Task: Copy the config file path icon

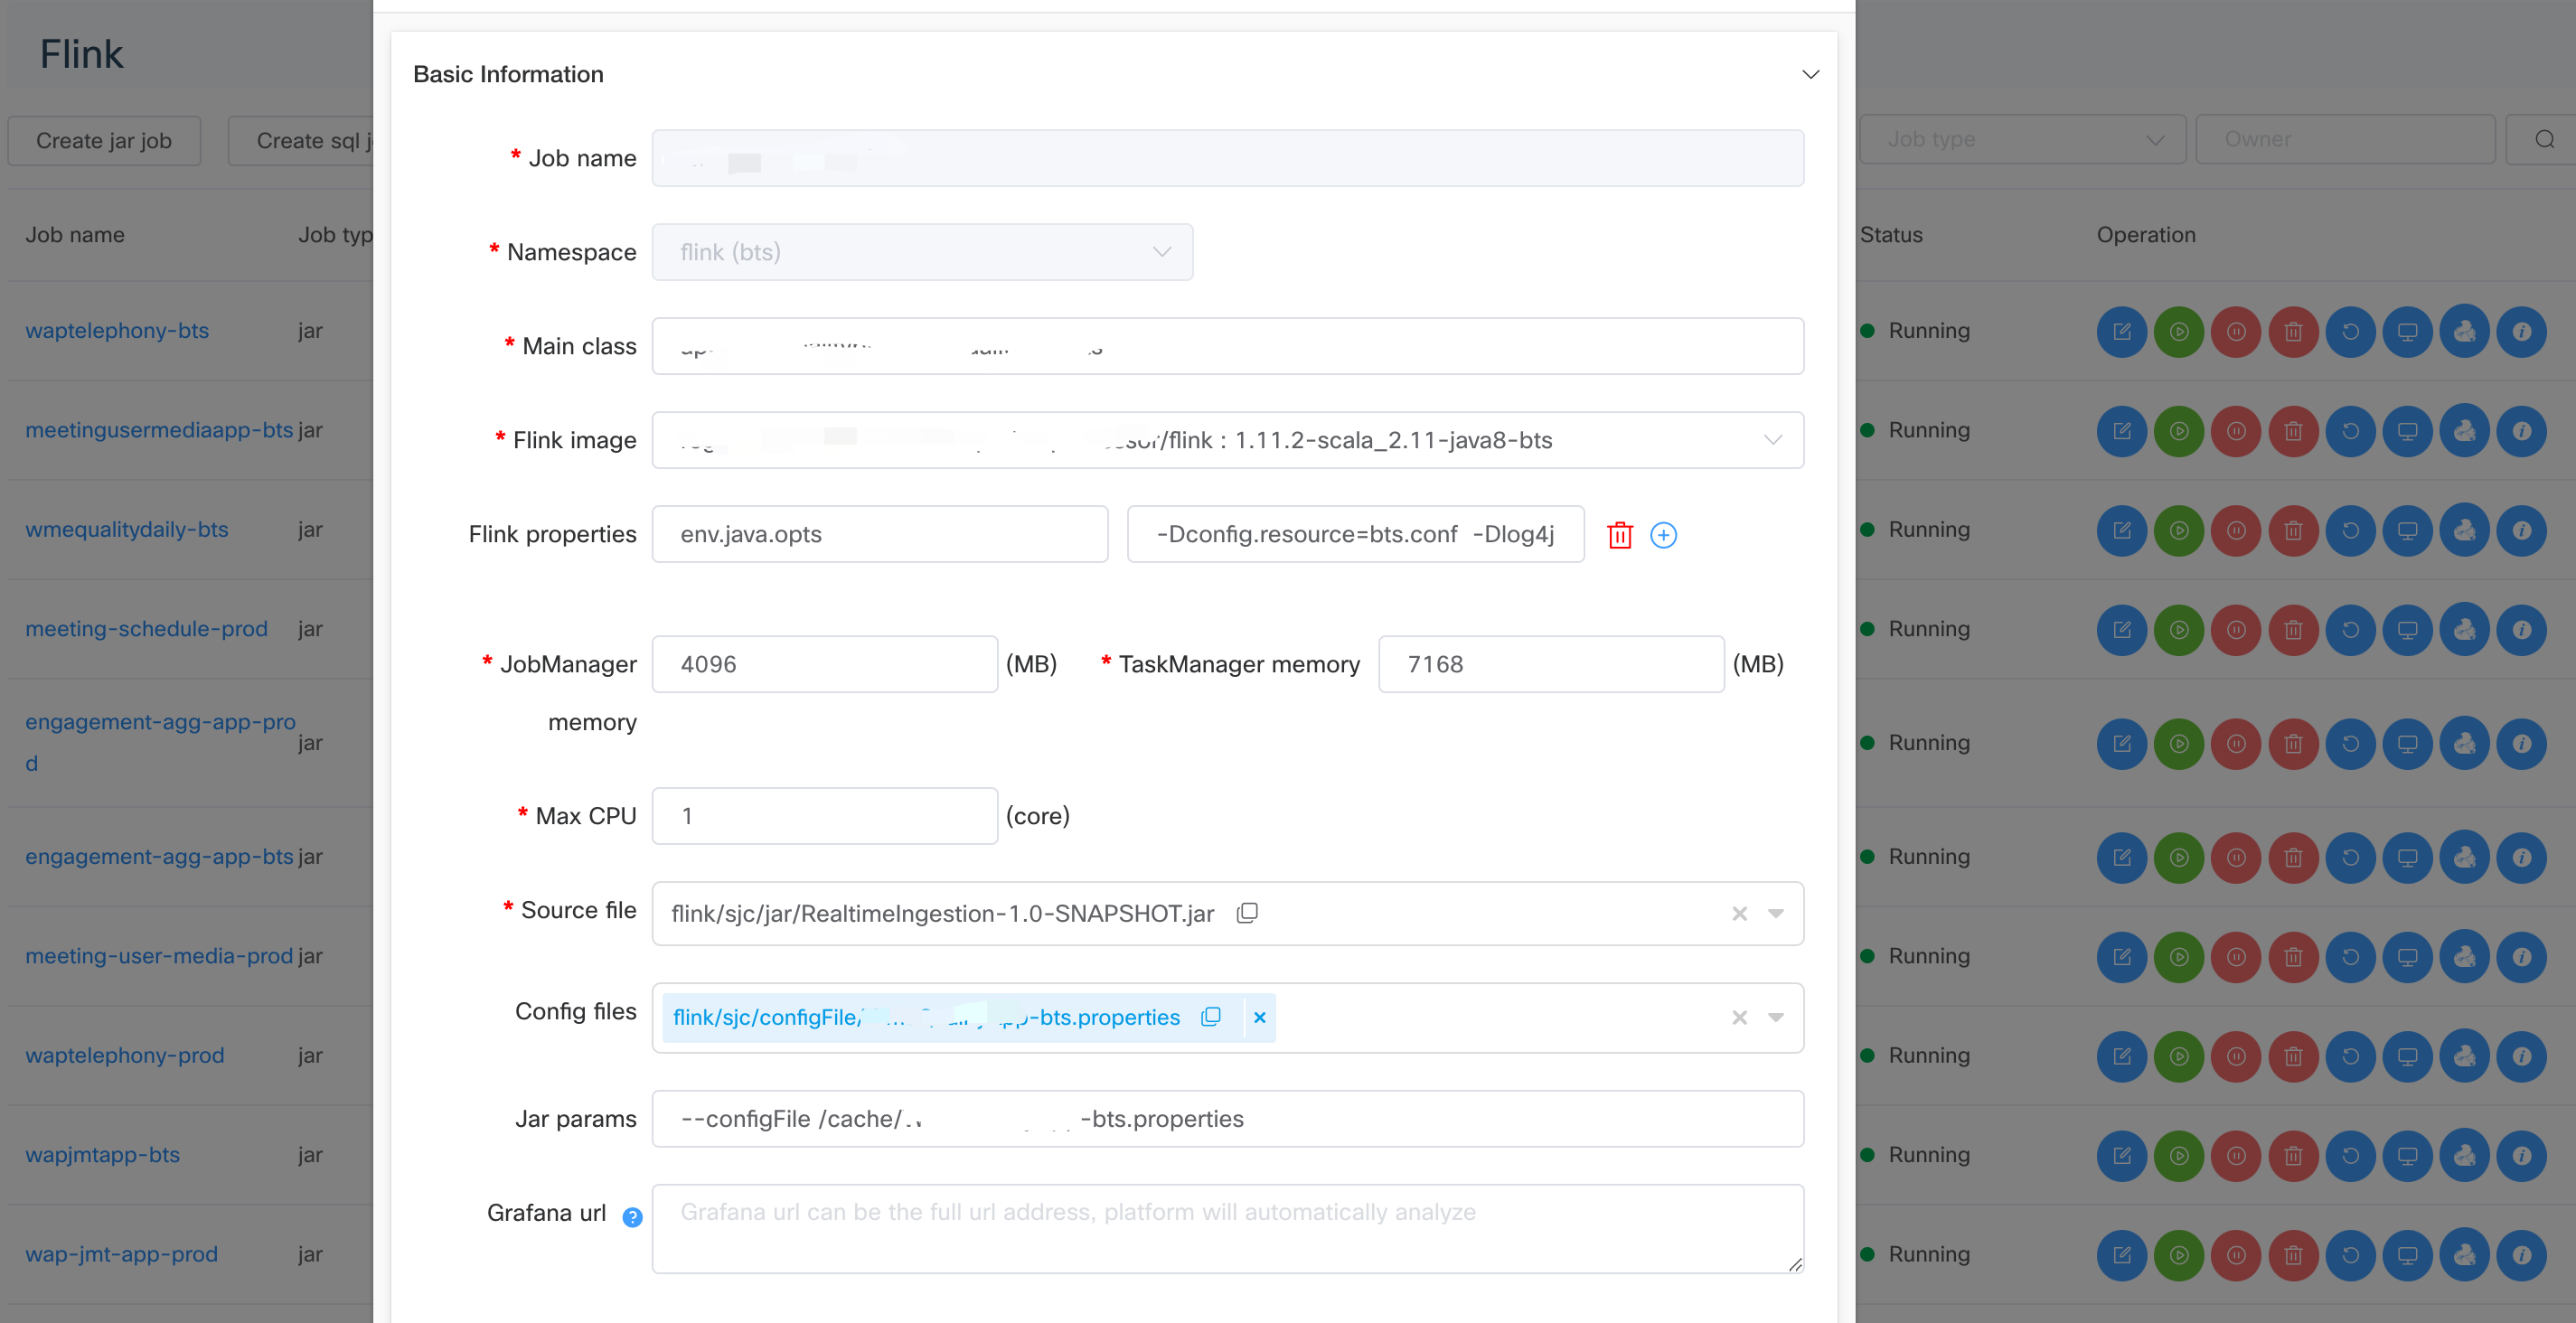Action: pyautogui.click(x=1210, y=1017)
